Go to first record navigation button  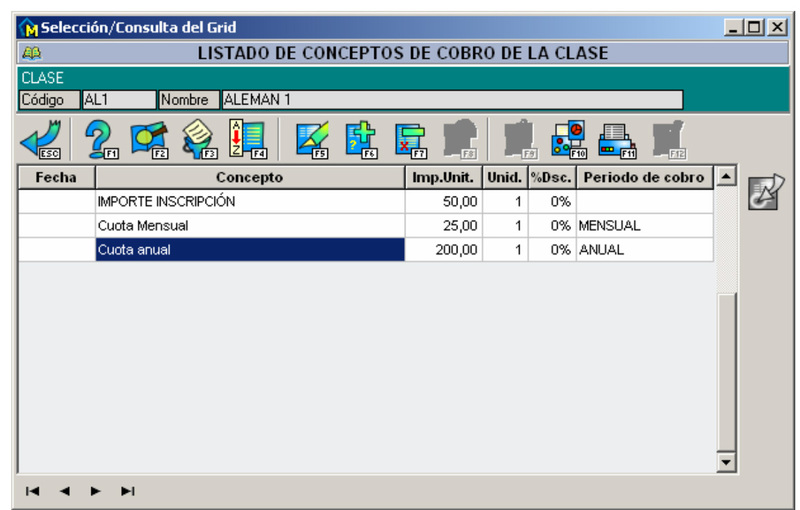tap(32, 491)
